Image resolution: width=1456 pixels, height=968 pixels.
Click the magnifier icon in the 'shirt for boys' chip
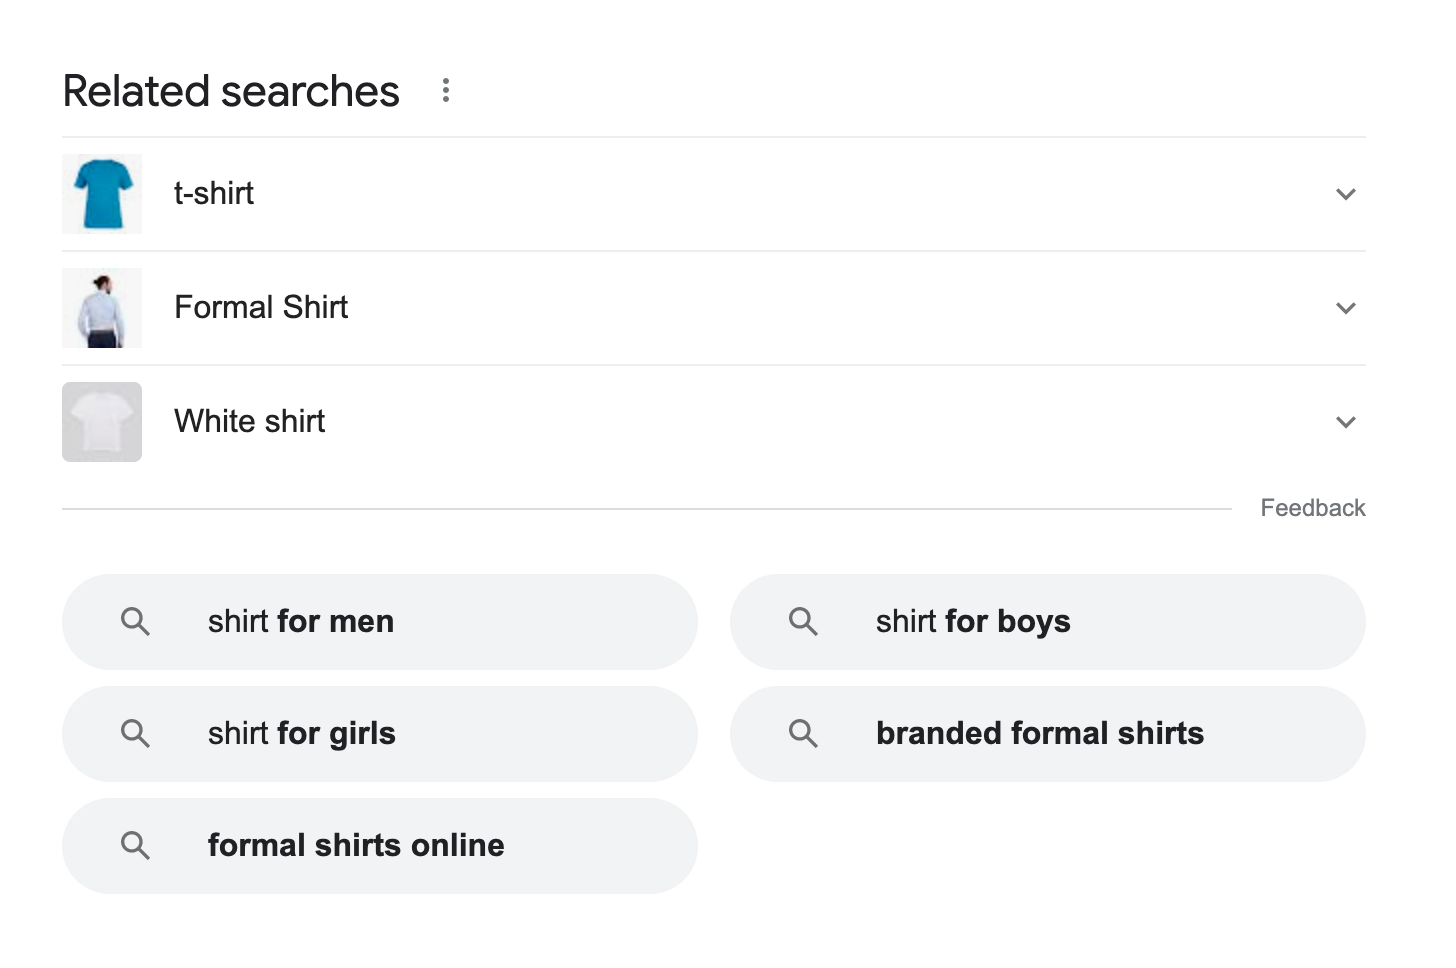803,621
